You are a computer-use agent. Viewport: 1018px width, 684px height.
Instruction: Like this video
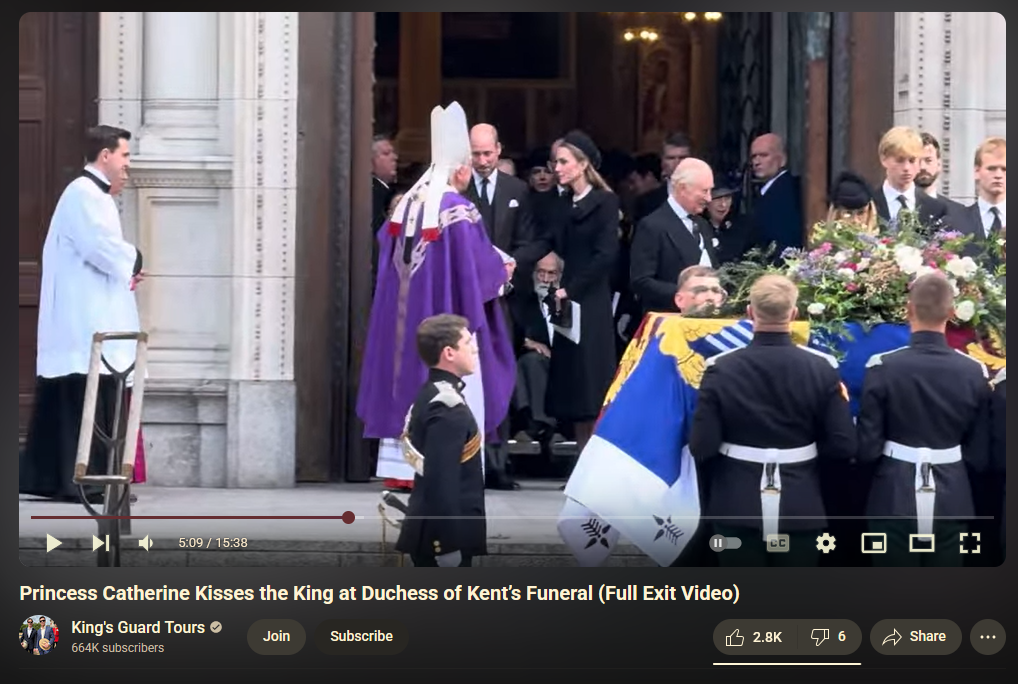point(754,637)
